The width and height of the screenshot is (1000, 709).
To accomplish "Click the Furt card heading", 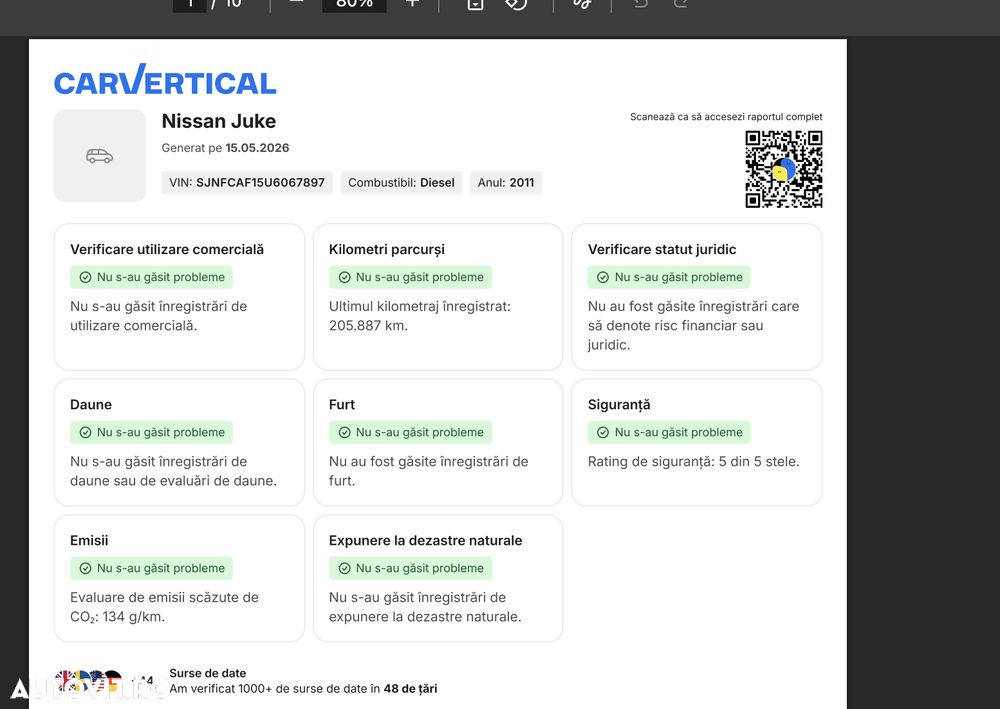I will (x=342, y=404).
